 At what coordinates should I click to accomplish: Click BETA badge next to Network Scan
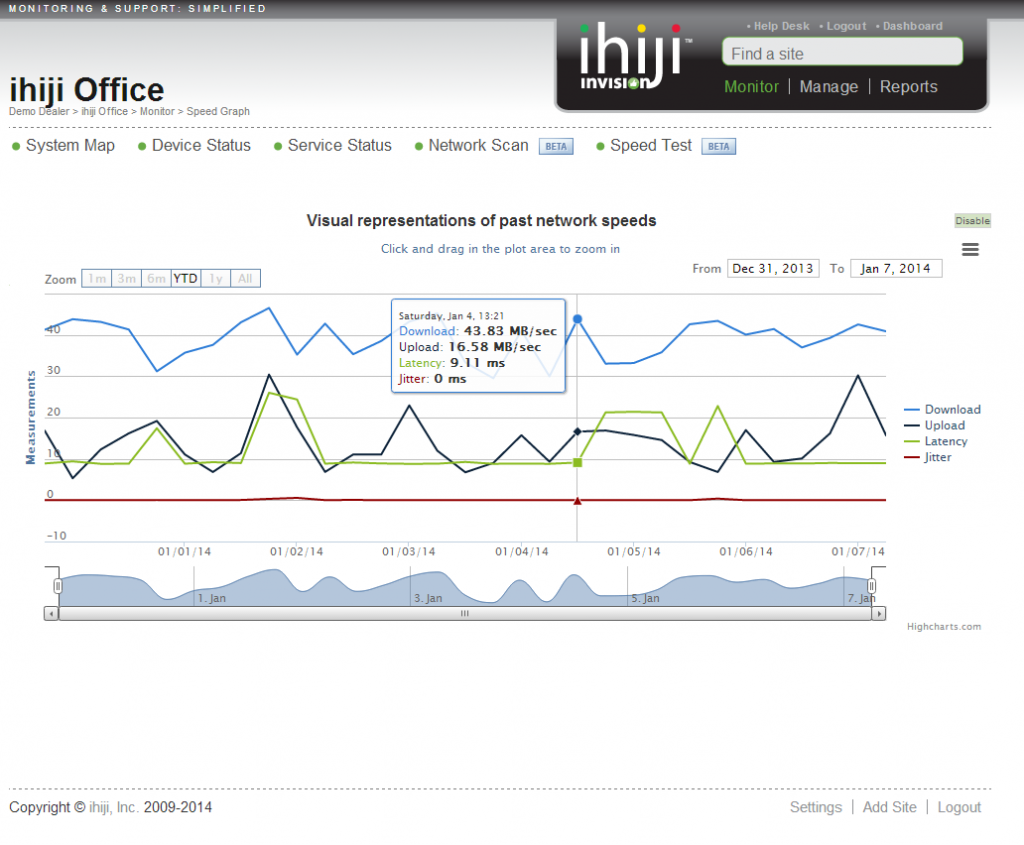556,146
